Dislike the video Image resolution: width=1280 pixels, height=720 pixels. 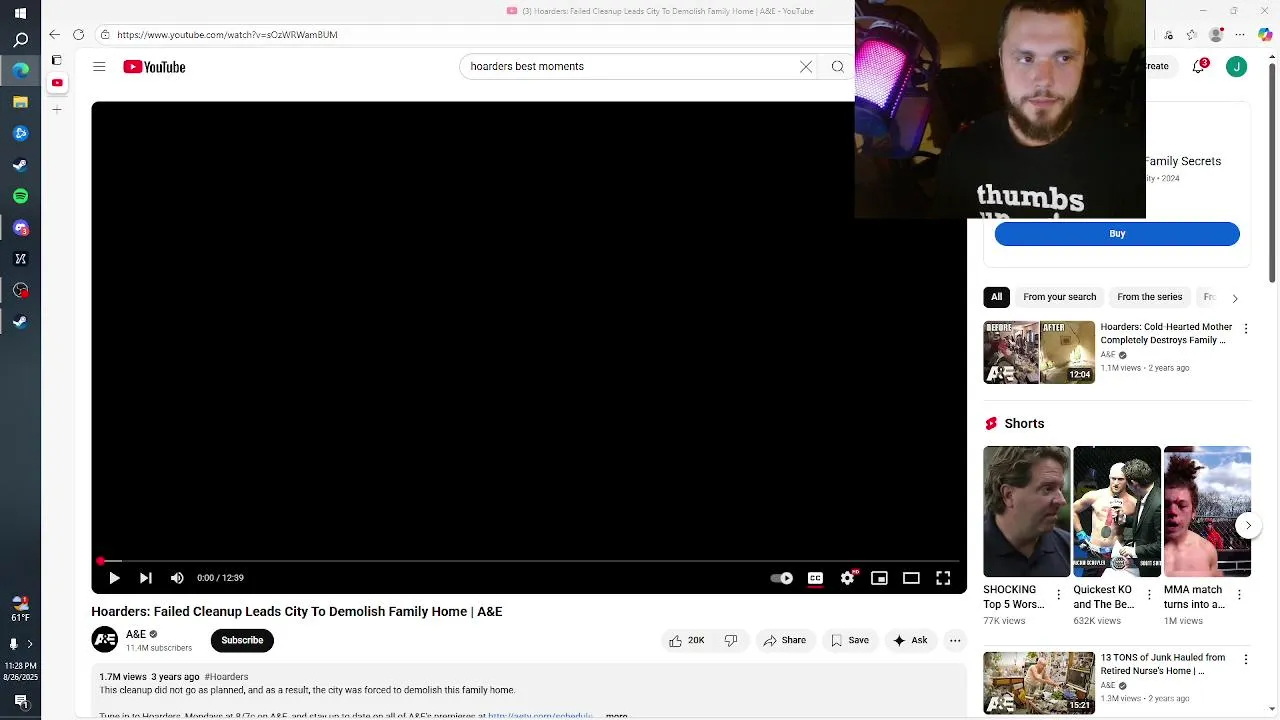(x=731, y=641)
